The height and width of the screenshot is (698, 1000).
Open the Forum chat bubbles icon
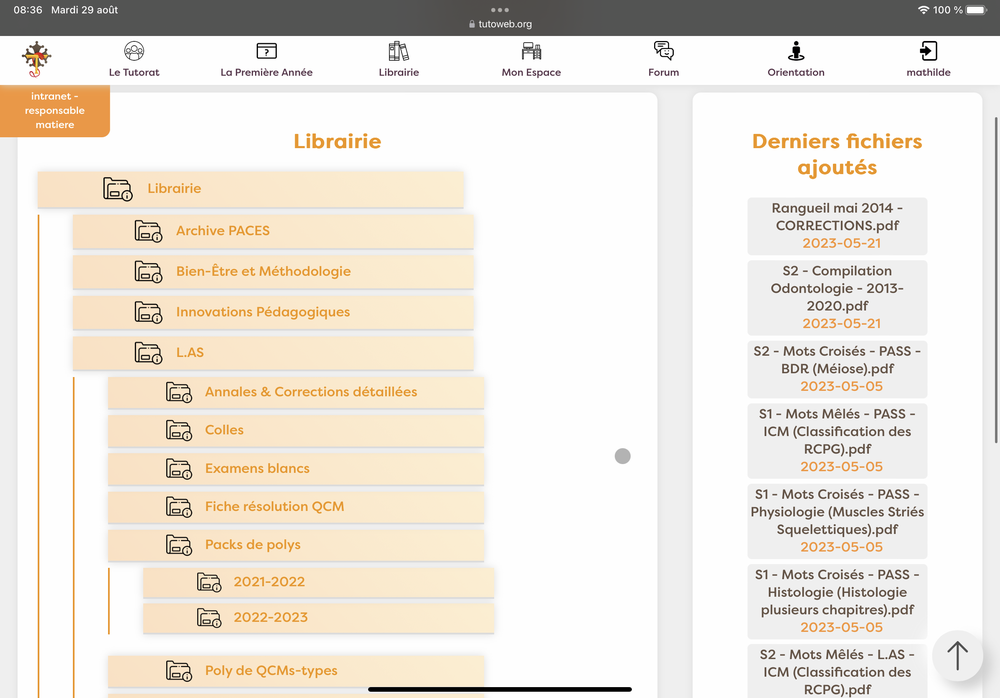click(663, 51)
